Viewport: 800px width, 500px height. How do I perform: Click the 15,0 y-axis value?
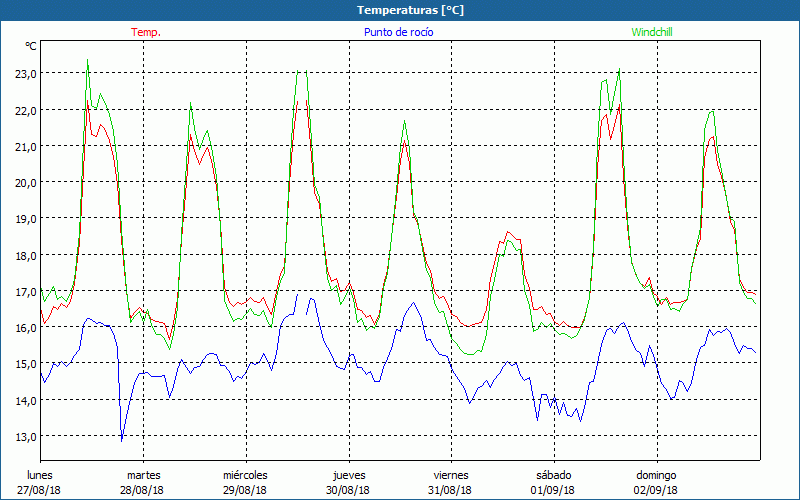[26, 364]
